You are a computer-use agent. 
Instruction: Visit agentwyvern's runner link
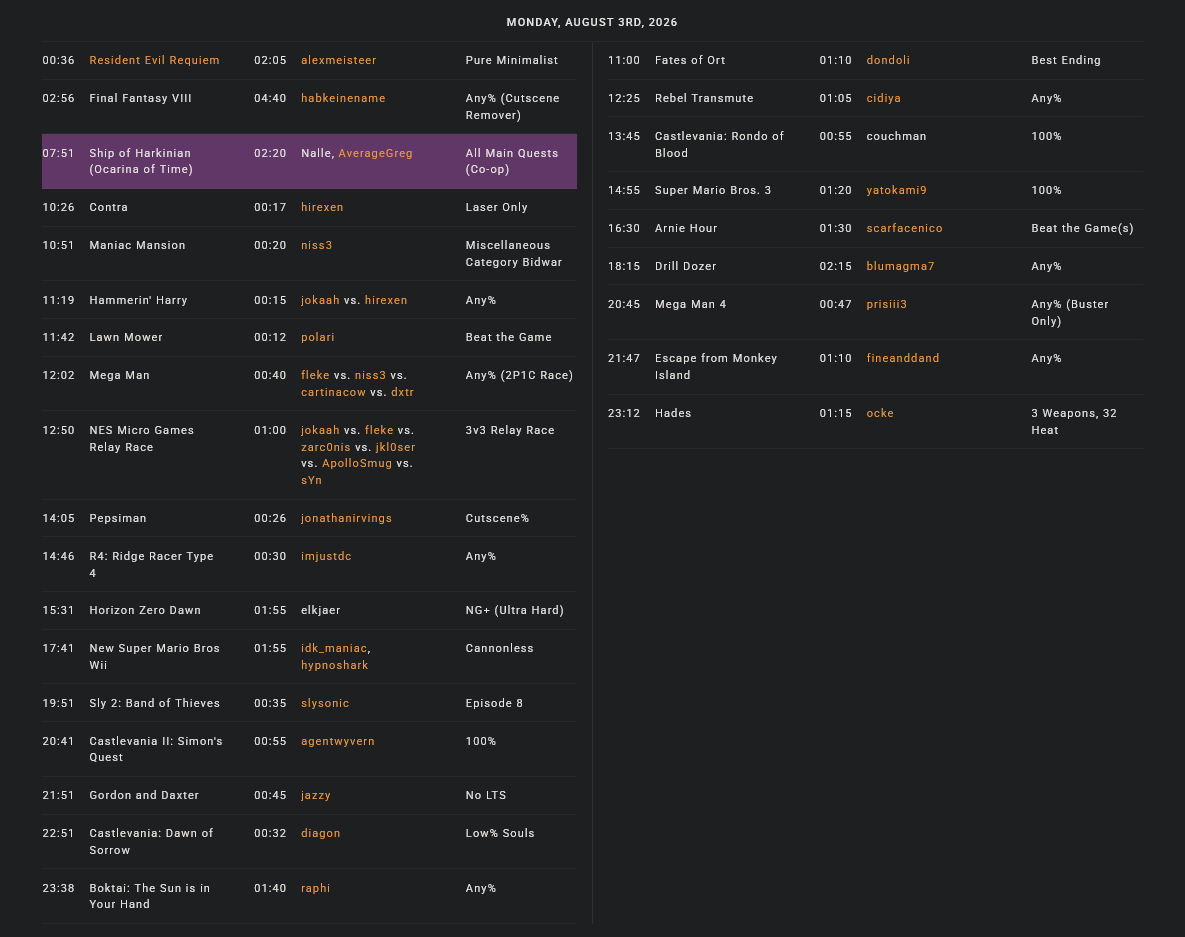point(338,741)
